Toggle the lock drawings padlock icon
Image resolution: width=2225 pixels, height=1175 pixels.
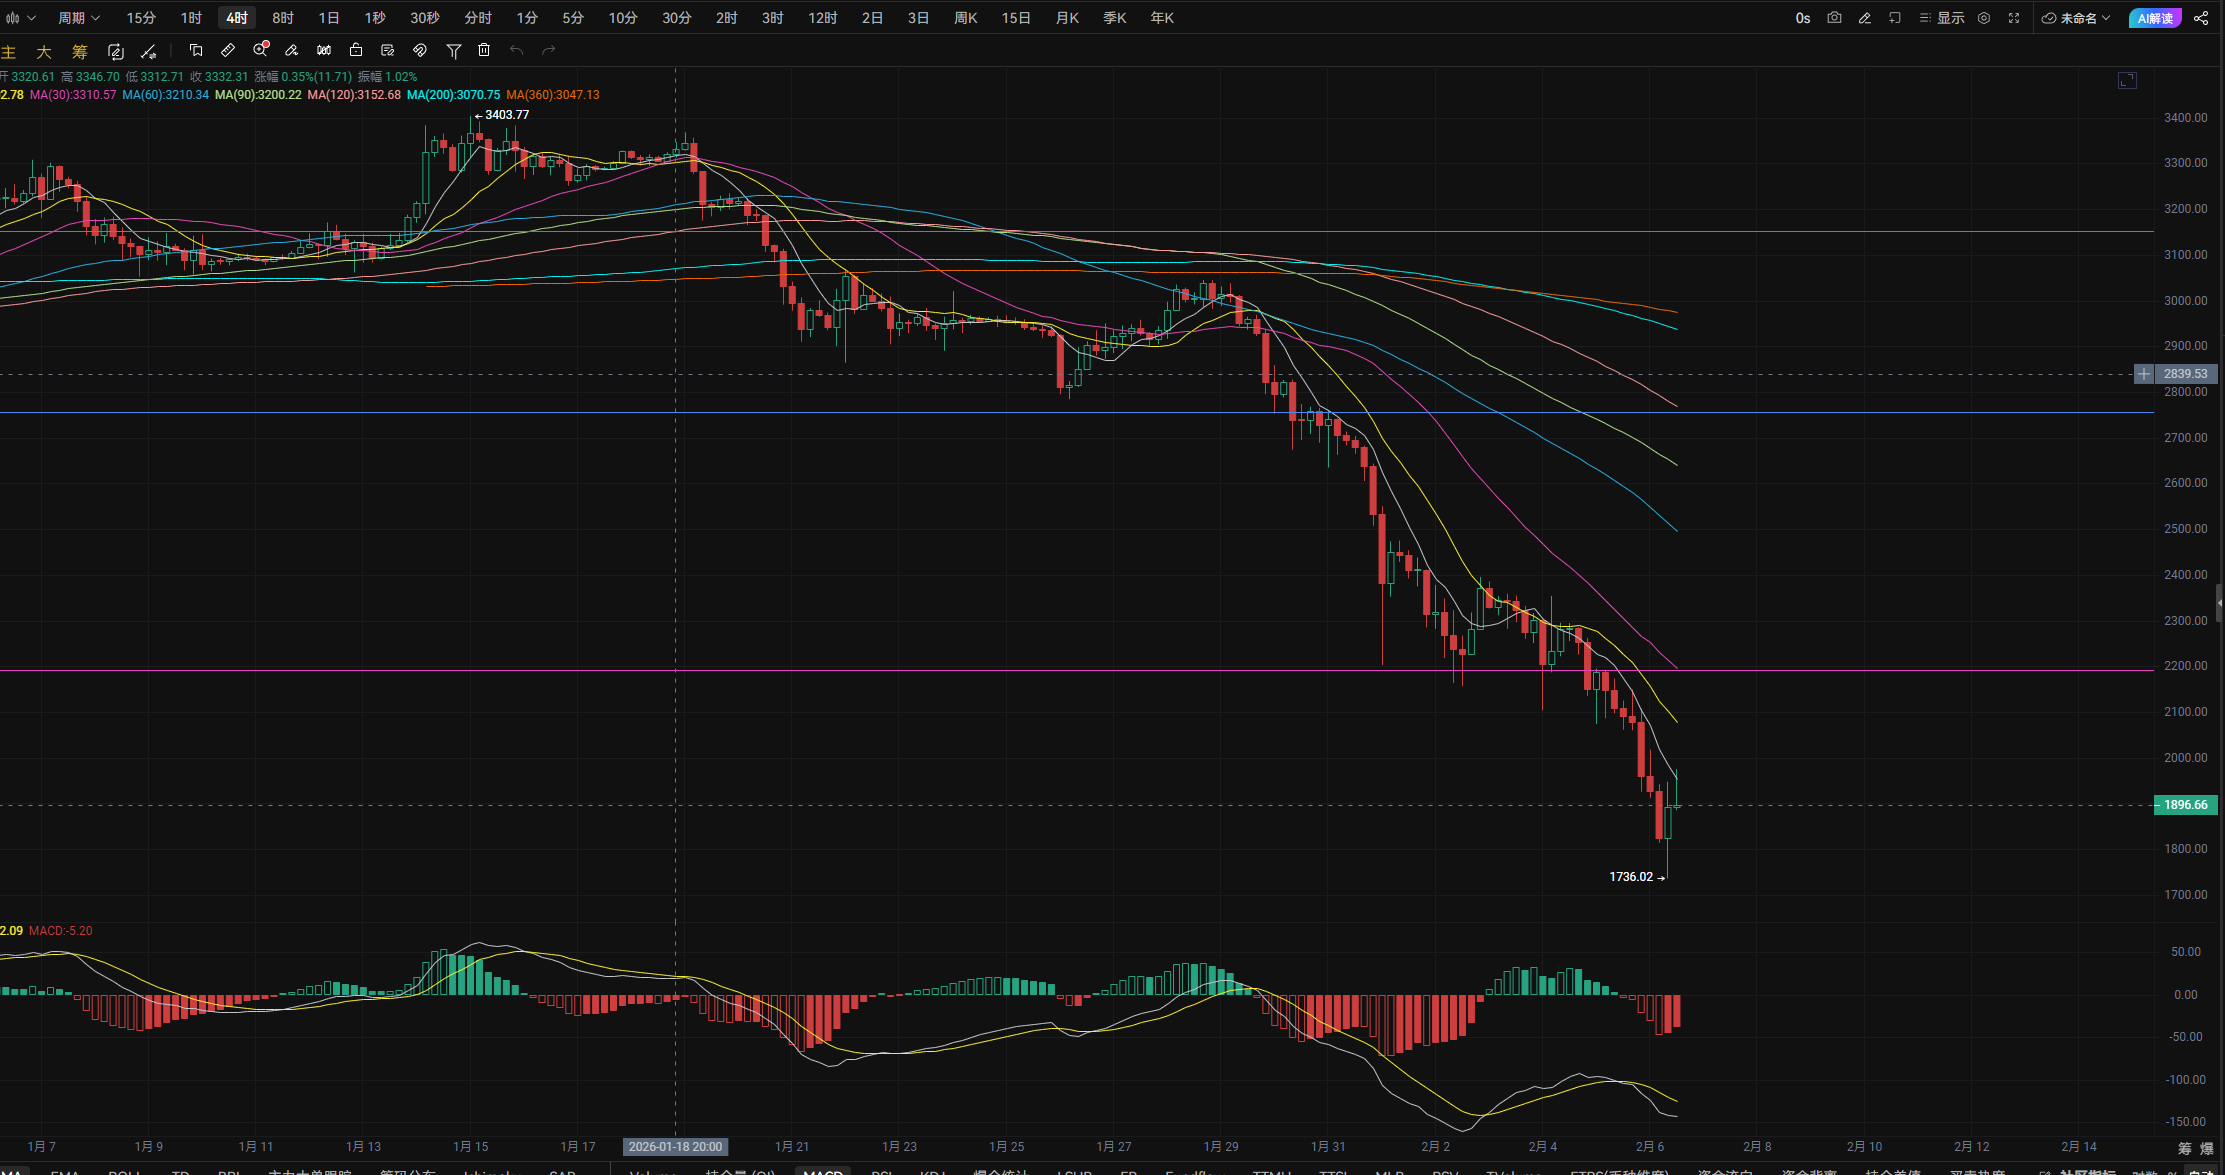(356, 50)
